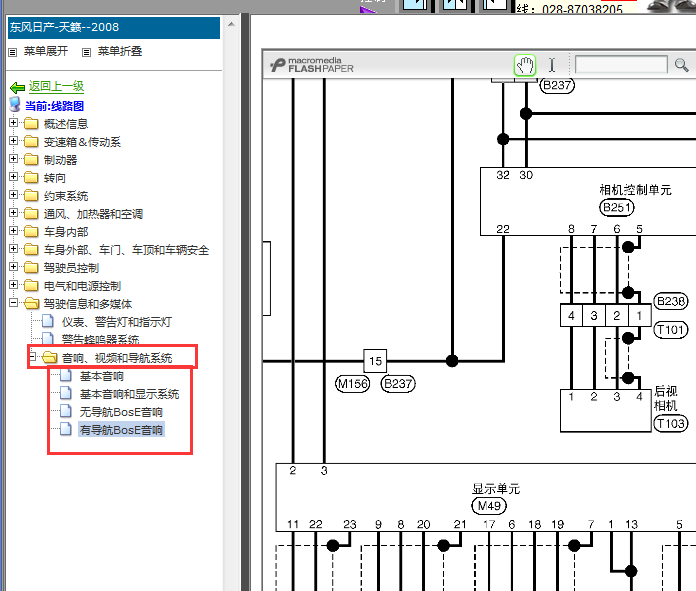The image size is (696, 591).
Task: Expand the 转向 tree node
Action: tap(13, 177)
